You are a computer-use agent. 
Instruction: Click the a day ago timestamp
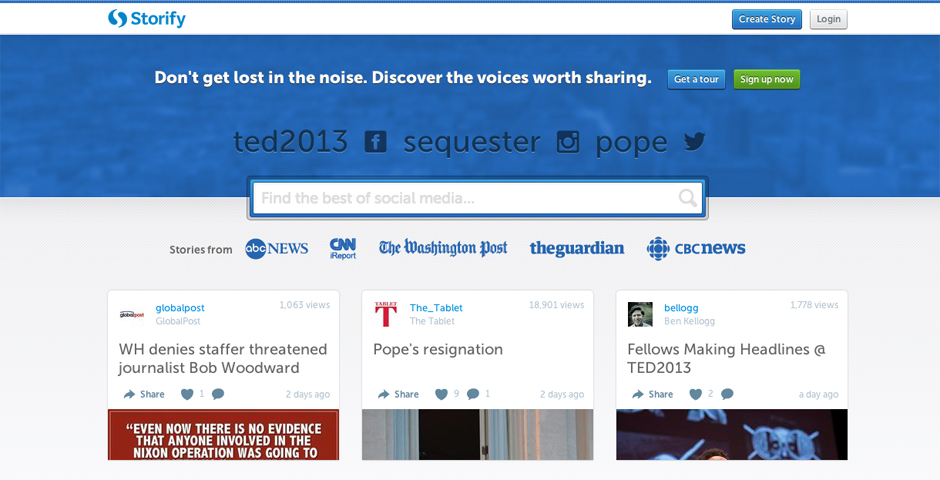tap(818, 394)
